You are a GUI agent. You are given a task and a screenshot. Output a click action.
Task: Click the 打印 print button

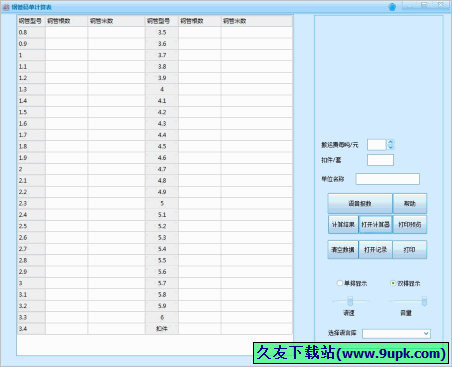(x=410, y=249)
